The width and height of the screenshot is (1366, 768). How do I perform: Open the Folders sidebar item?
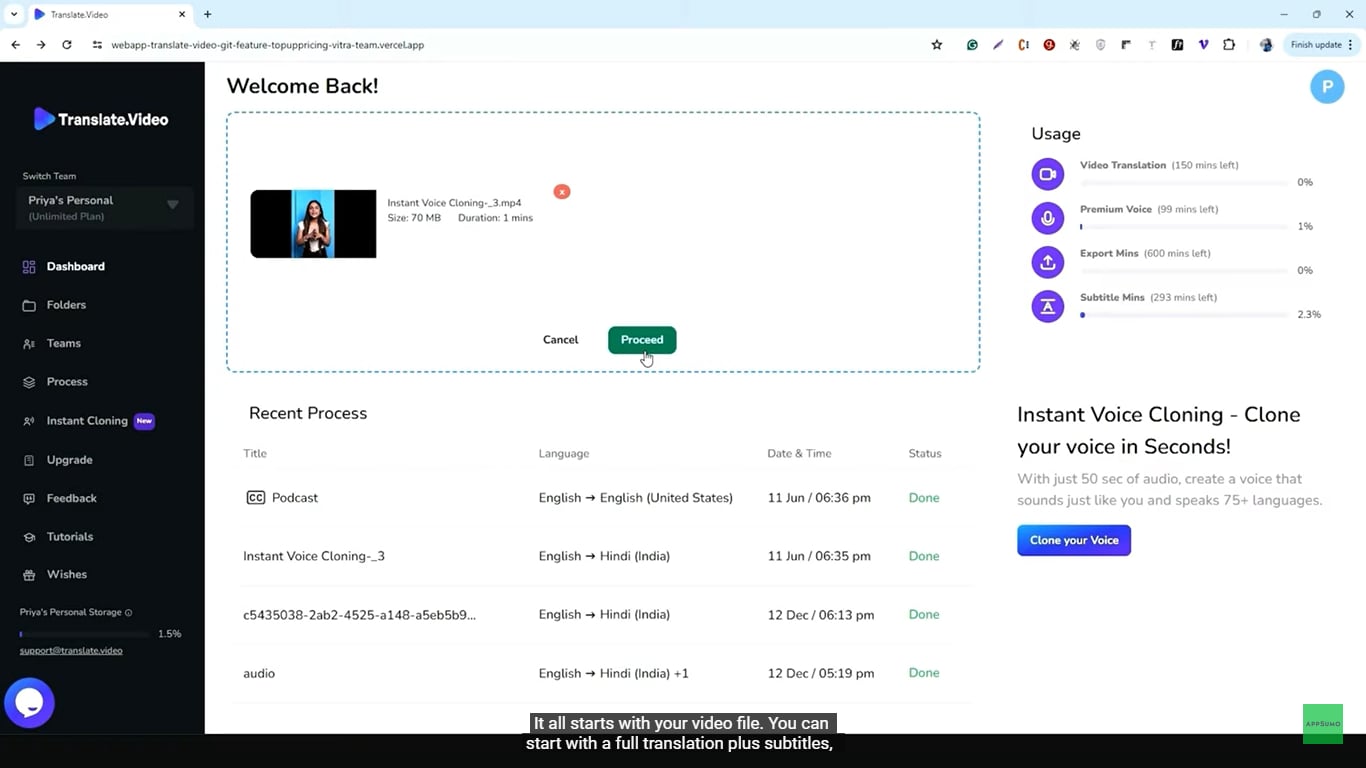pyautogui.click(x=66, y=305)
